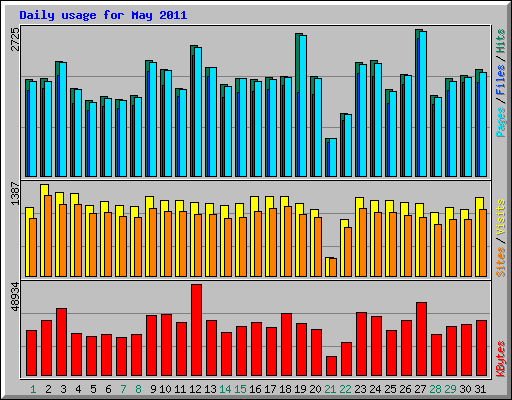Click day label 7 on the x-axis
Viewport: 512px width, 400px height.
(x=123, y=389)
